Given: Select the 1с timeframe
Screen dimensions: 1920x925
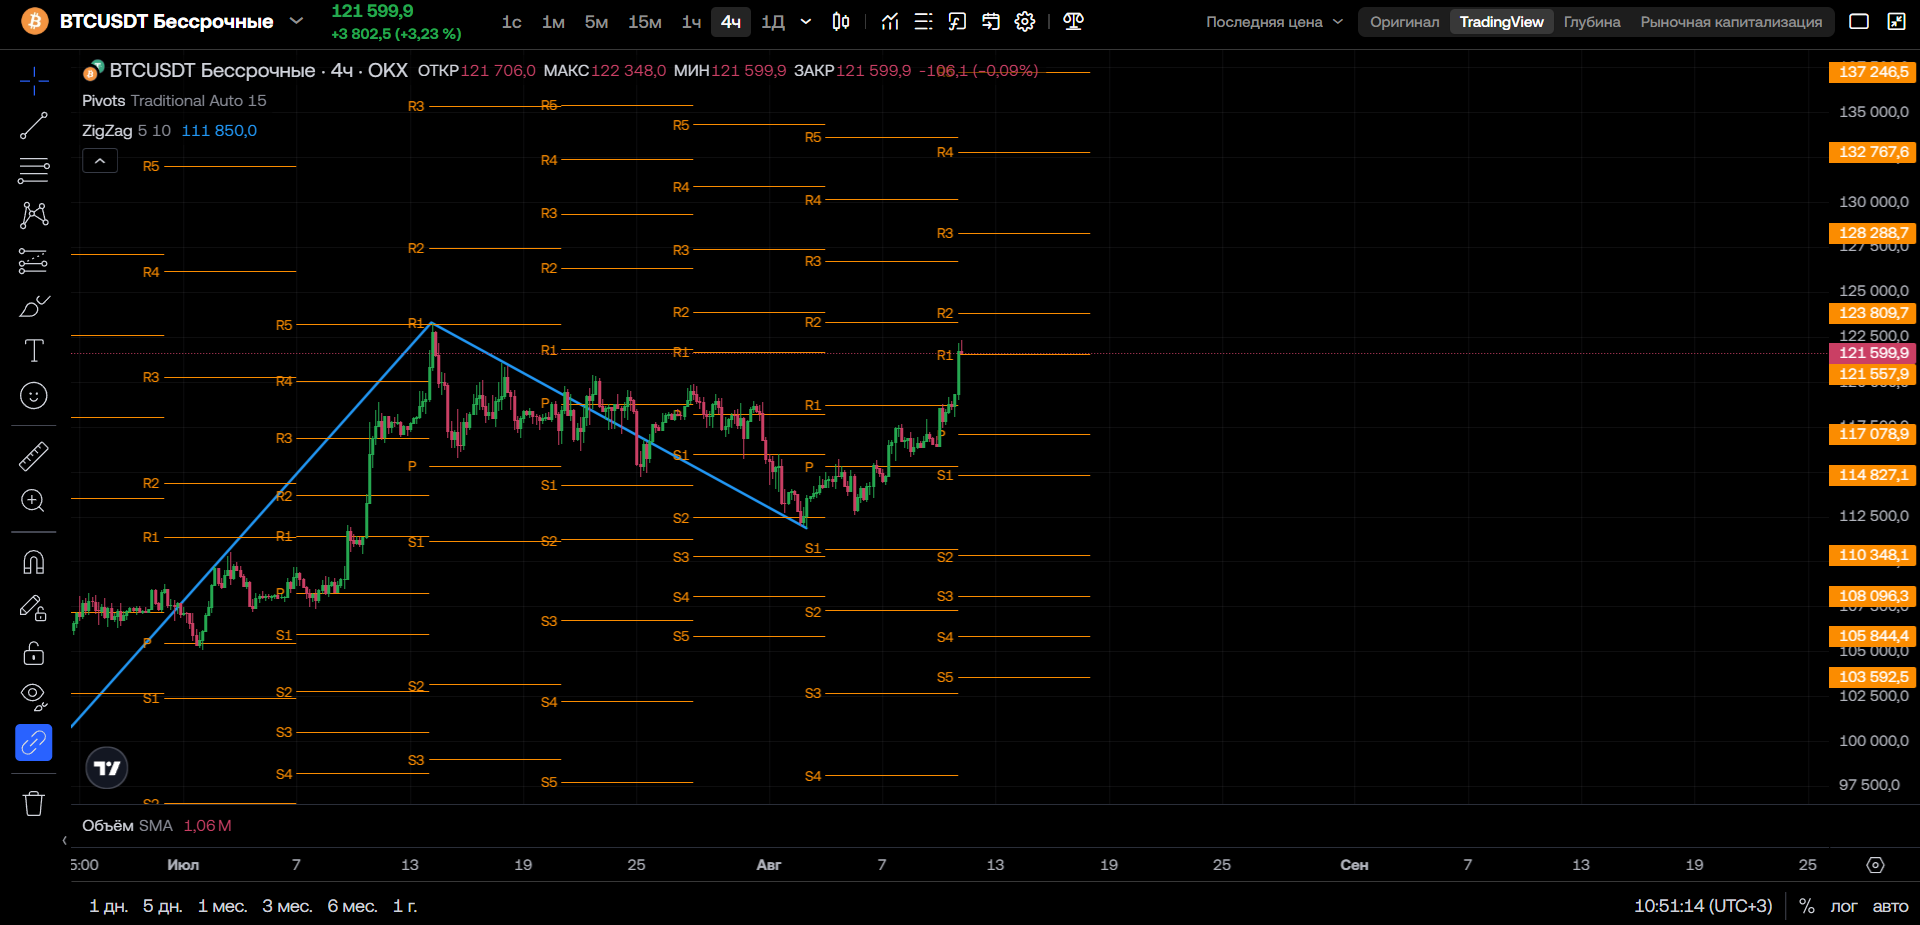Looking at the screenshot, I should point(512,22).
